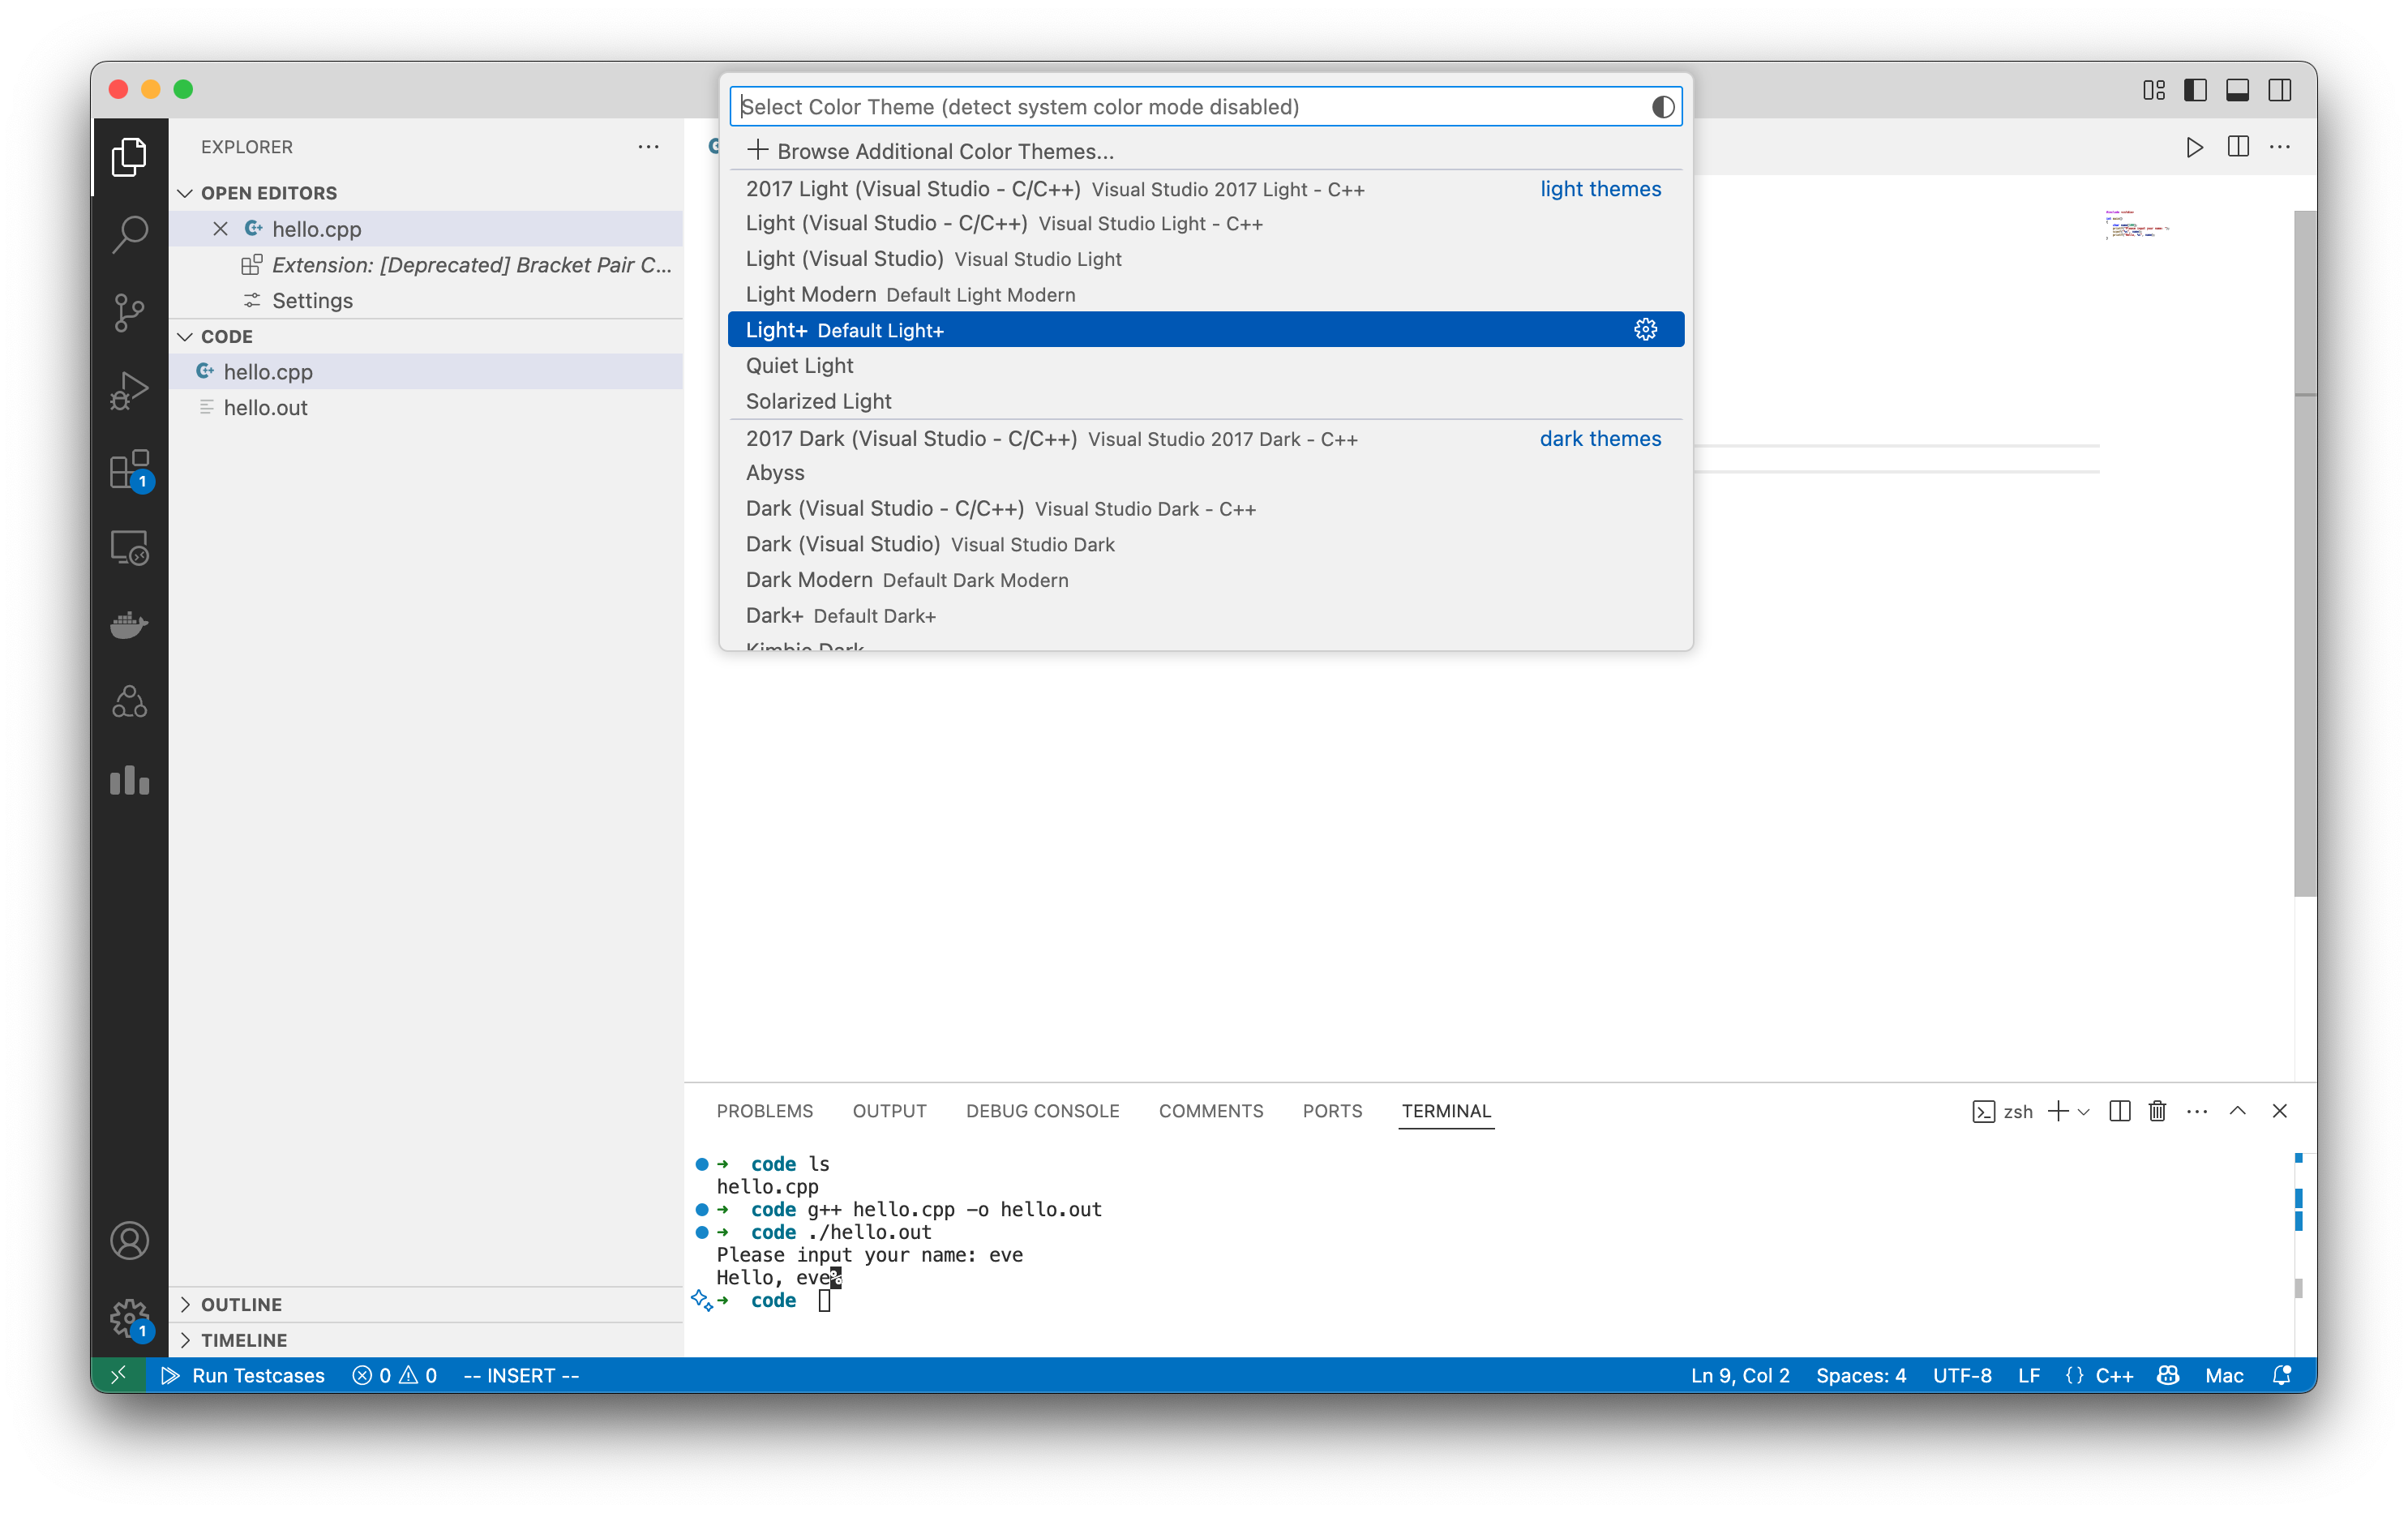Open gear settings on the Light+ theme row
Screen dimensions: 2408x1513
(x=1646, y=329)
